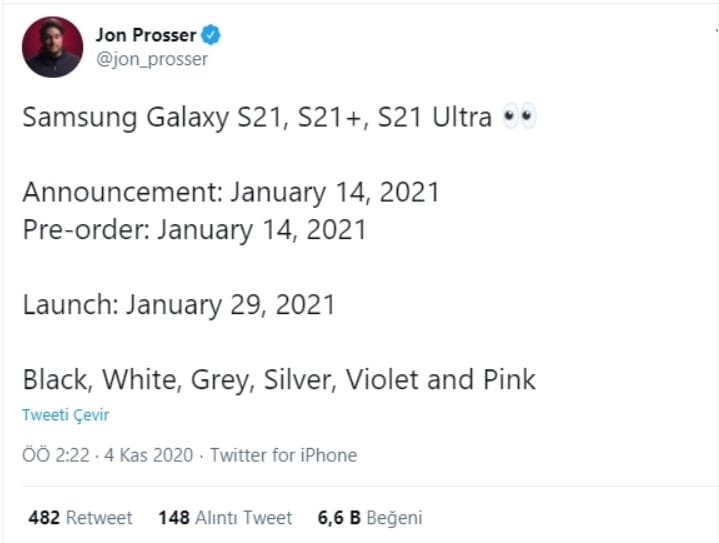The image size is (719, 543).
Task: Show the 6,6 B Beğeni likes
Action: click(370, 517)
